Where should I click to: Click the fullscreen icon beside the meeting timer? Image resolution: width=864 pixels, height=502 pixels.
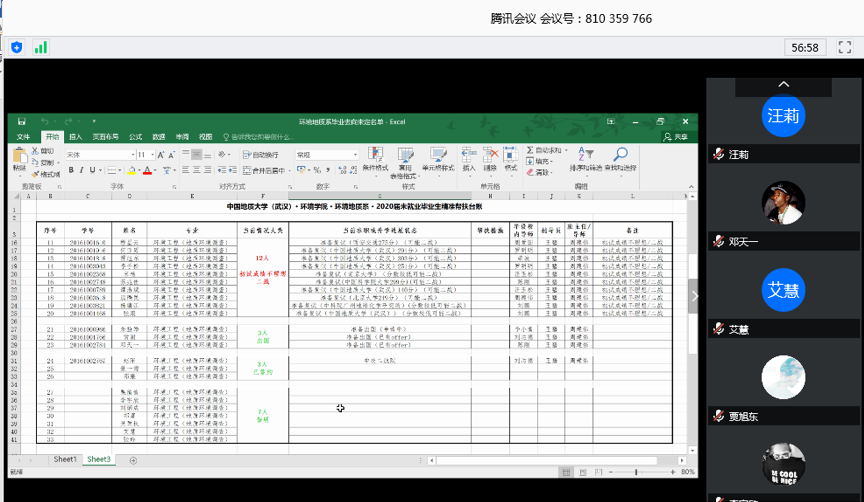845,47
